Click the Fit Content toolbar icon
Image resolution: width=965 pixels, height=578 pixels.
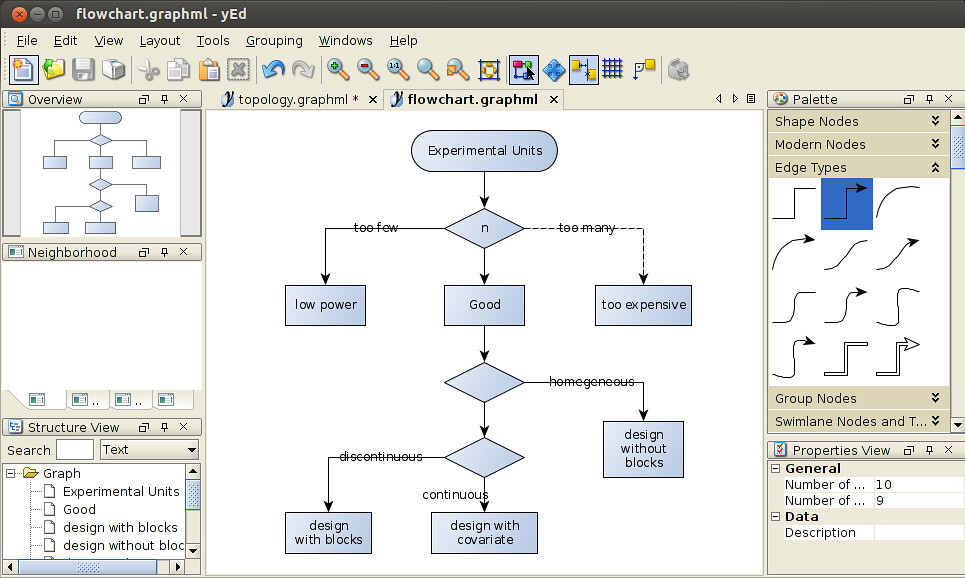489,70
